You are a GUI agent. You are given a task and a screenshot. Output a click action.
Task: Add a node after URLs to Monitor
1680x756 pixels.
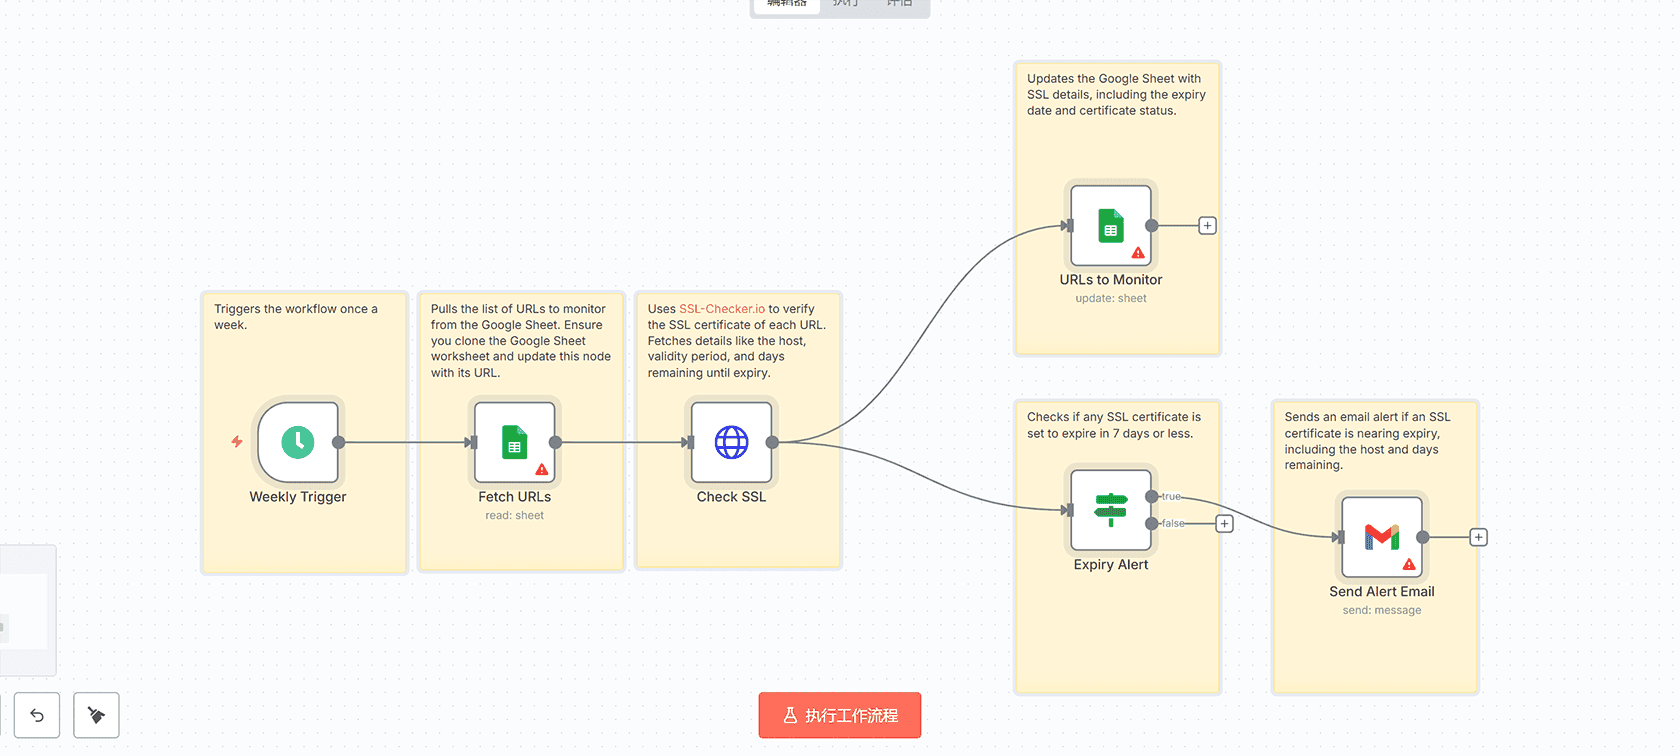pos(1207,226)
